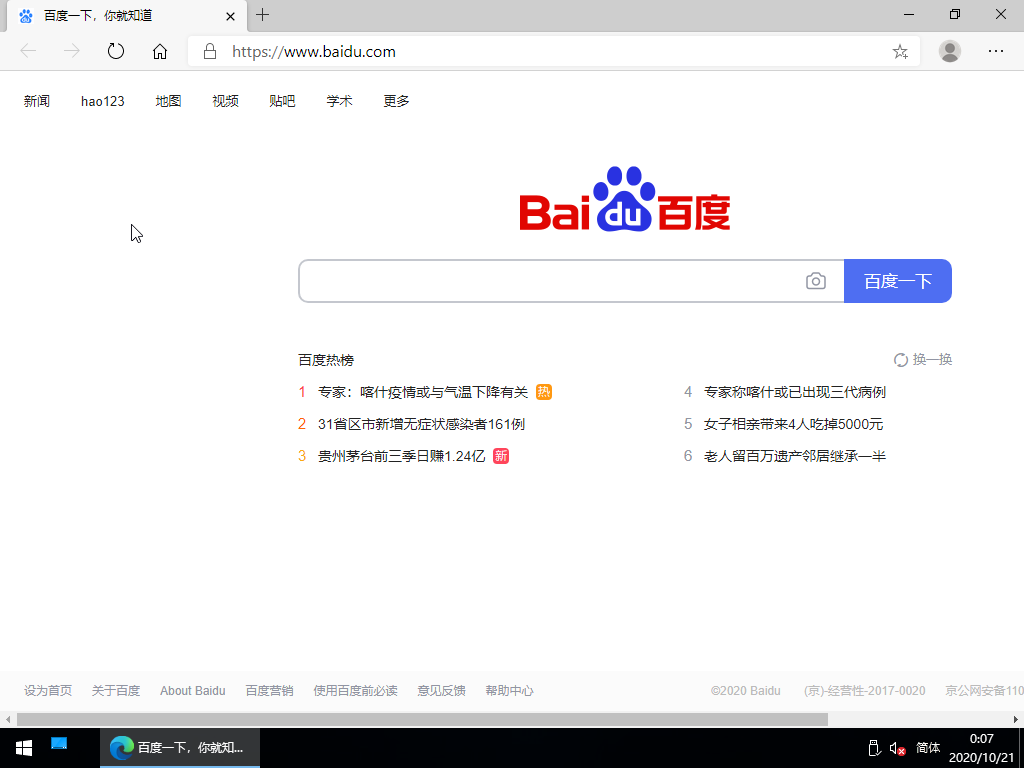This screenshot has width=1024, height=768.
Task: Click the browser forward arrow
Action: click(x=71, y=51)
